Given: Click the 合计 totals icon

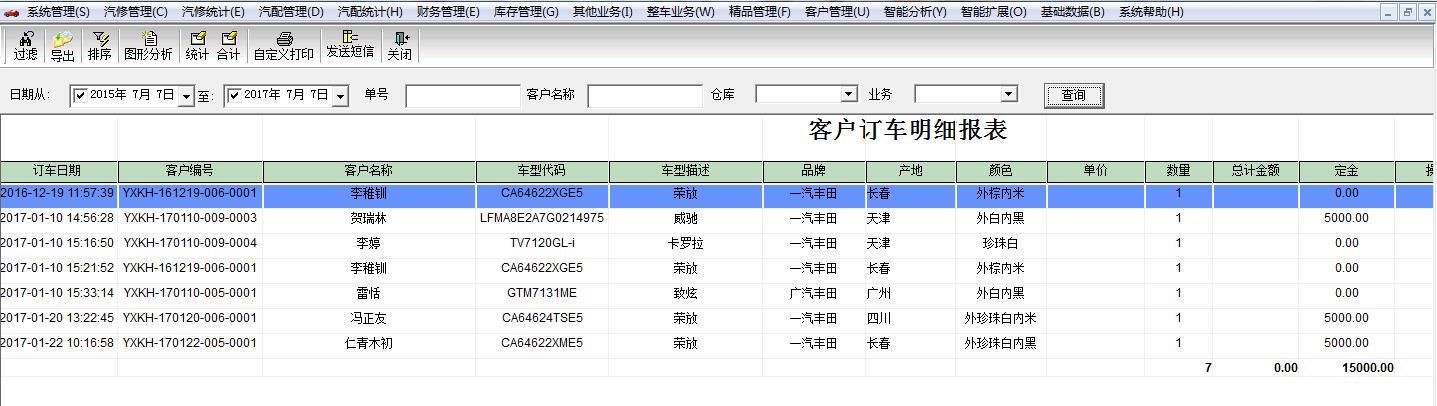Looking at the screenshot, I should click(228, 46).
